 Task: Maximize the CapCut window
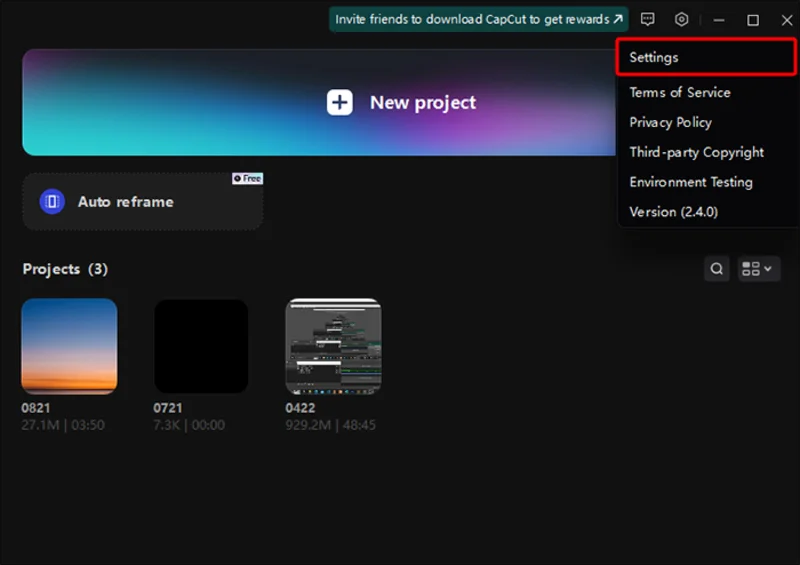(x=753, y=19)
